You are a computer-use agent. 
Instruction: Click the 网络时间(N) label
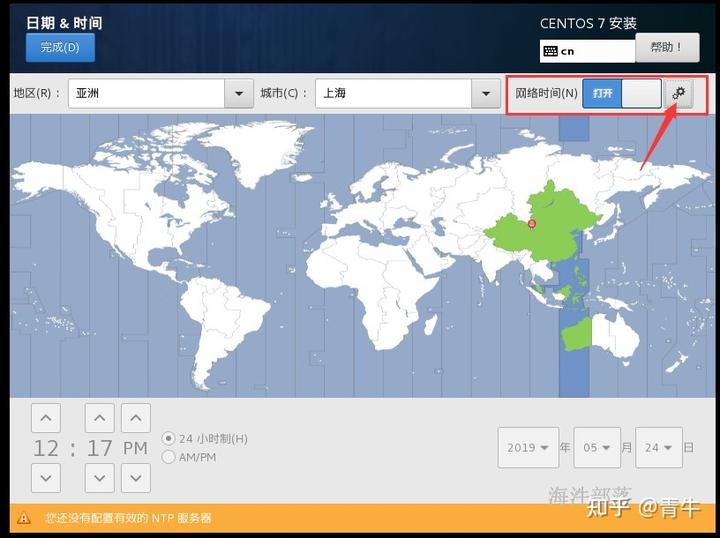coord(546,93)
